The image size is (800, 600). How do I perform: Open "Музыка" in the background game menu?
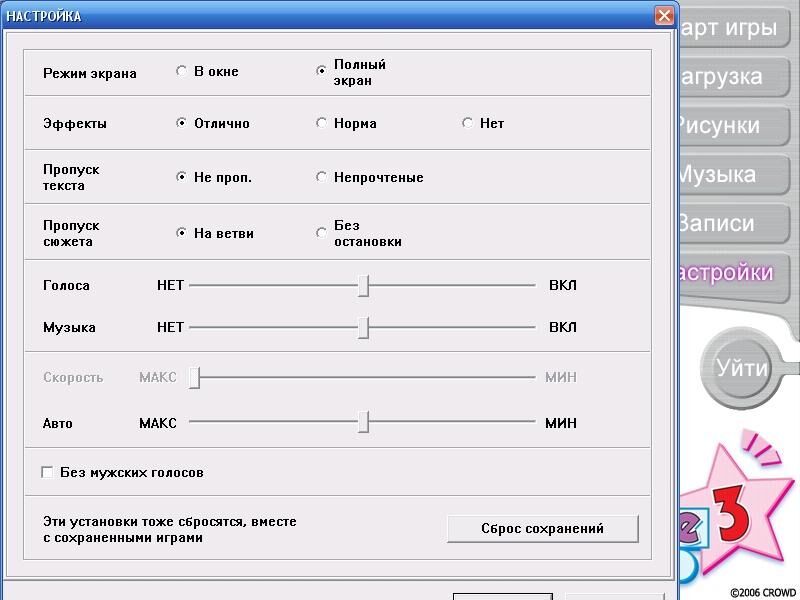tap(734, 175)
